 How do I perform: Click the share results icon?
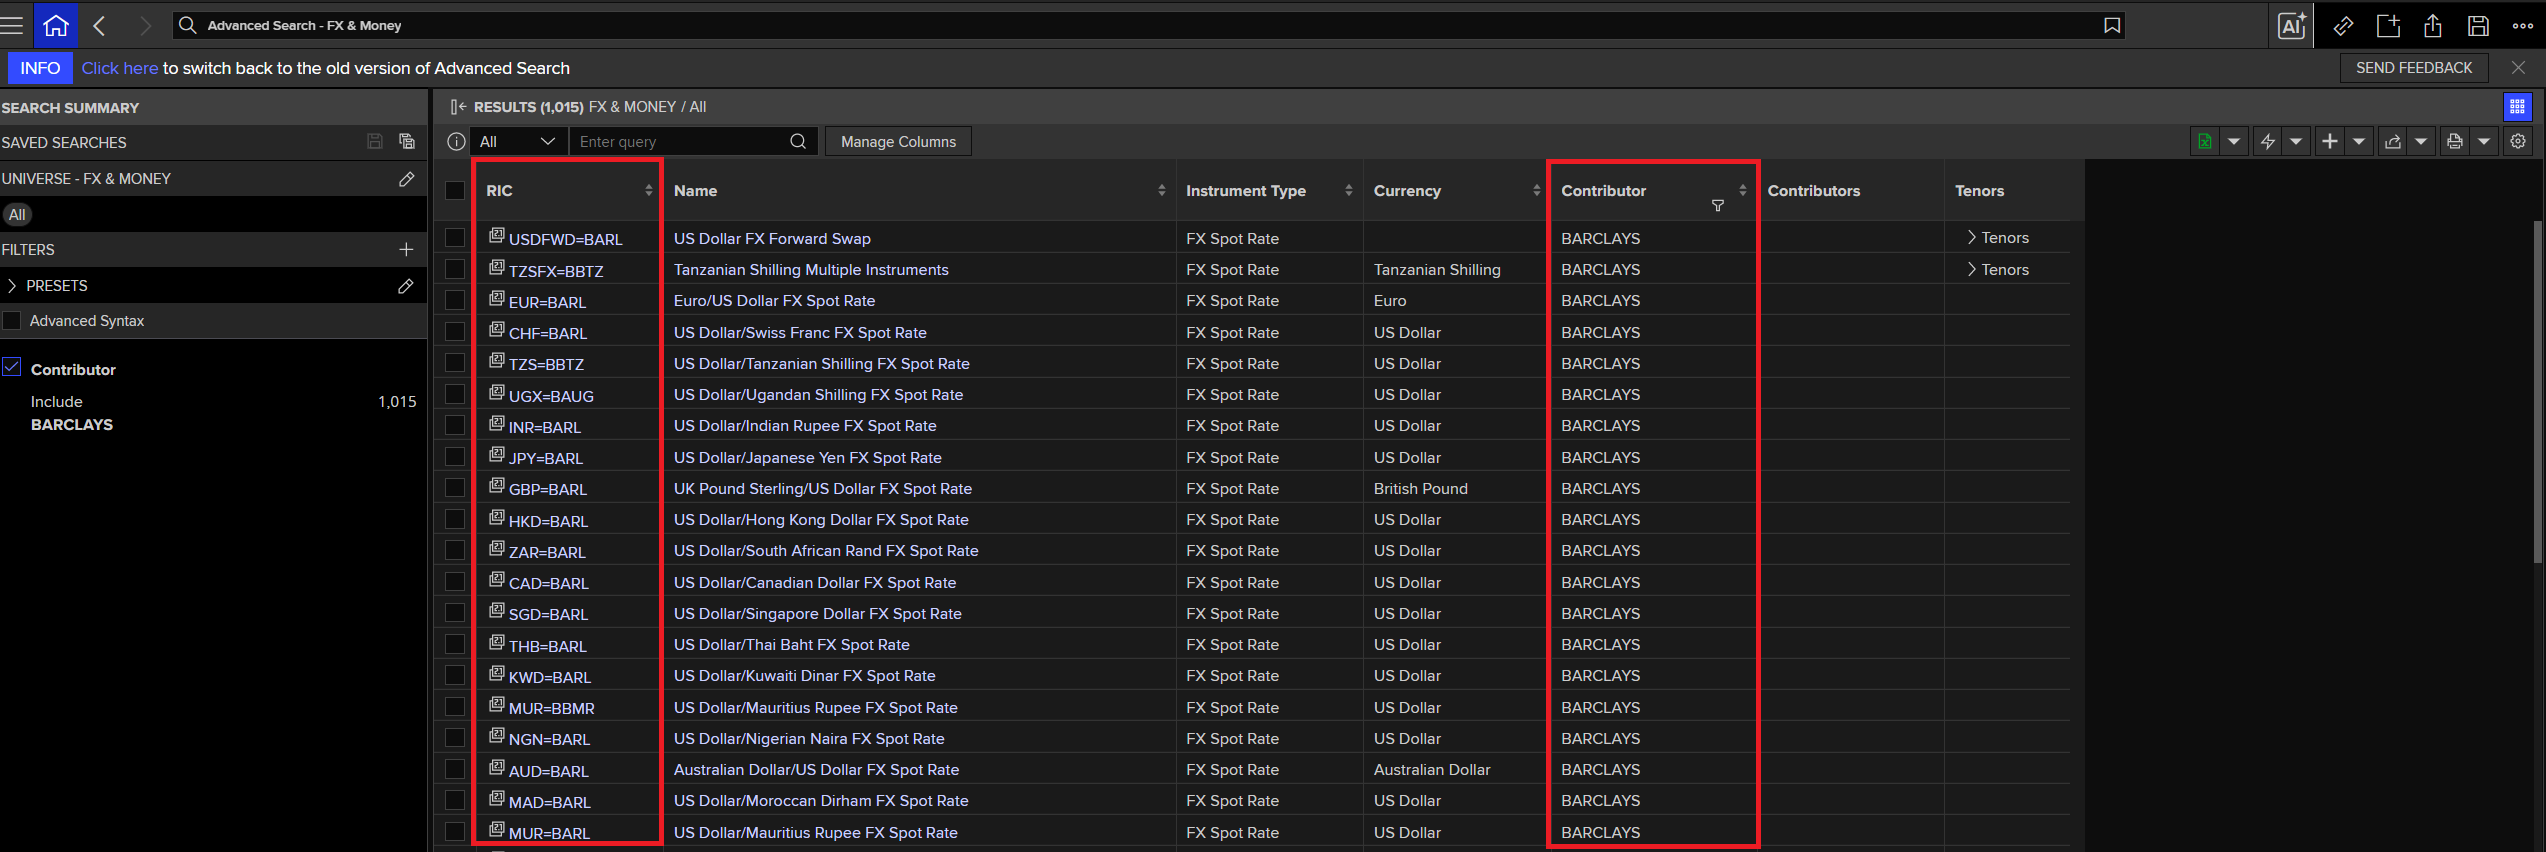2392,142
